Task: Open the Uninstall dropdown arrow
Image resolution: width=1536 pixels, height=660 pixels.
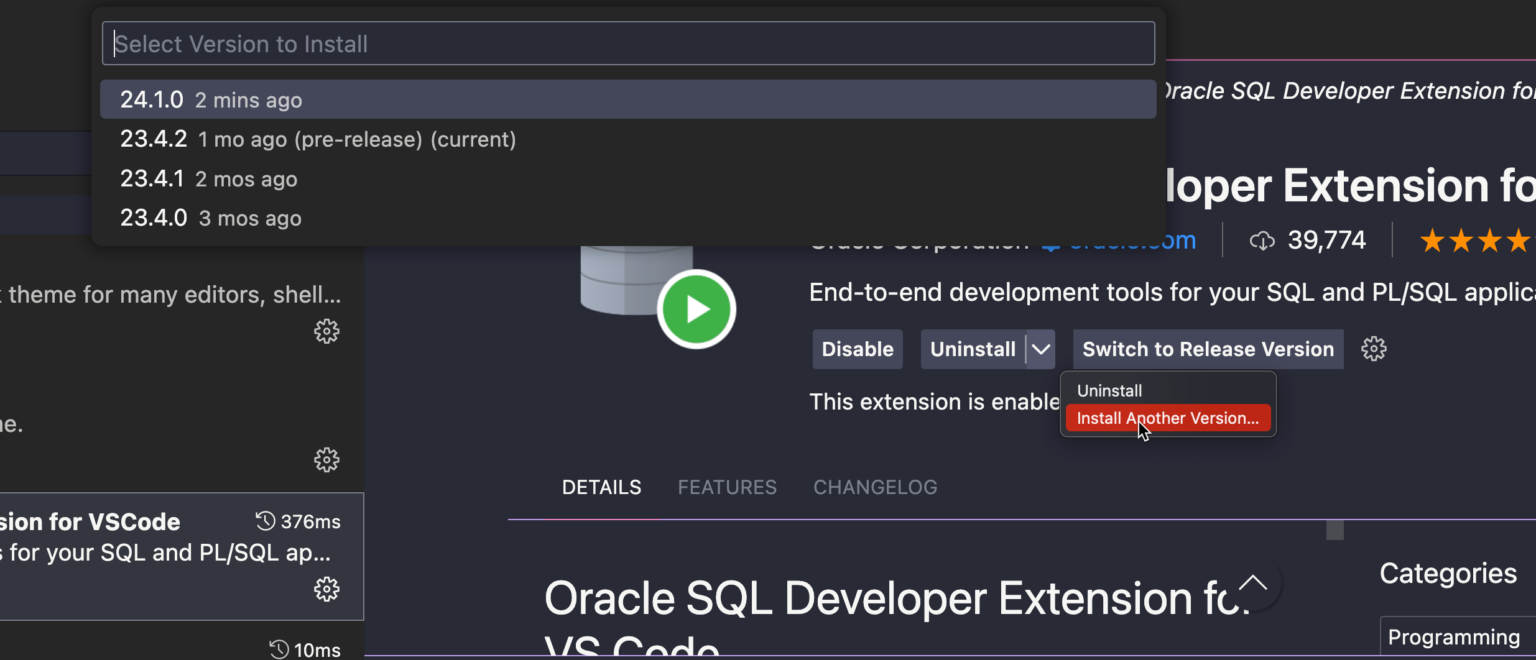Action: (1041, 349)
